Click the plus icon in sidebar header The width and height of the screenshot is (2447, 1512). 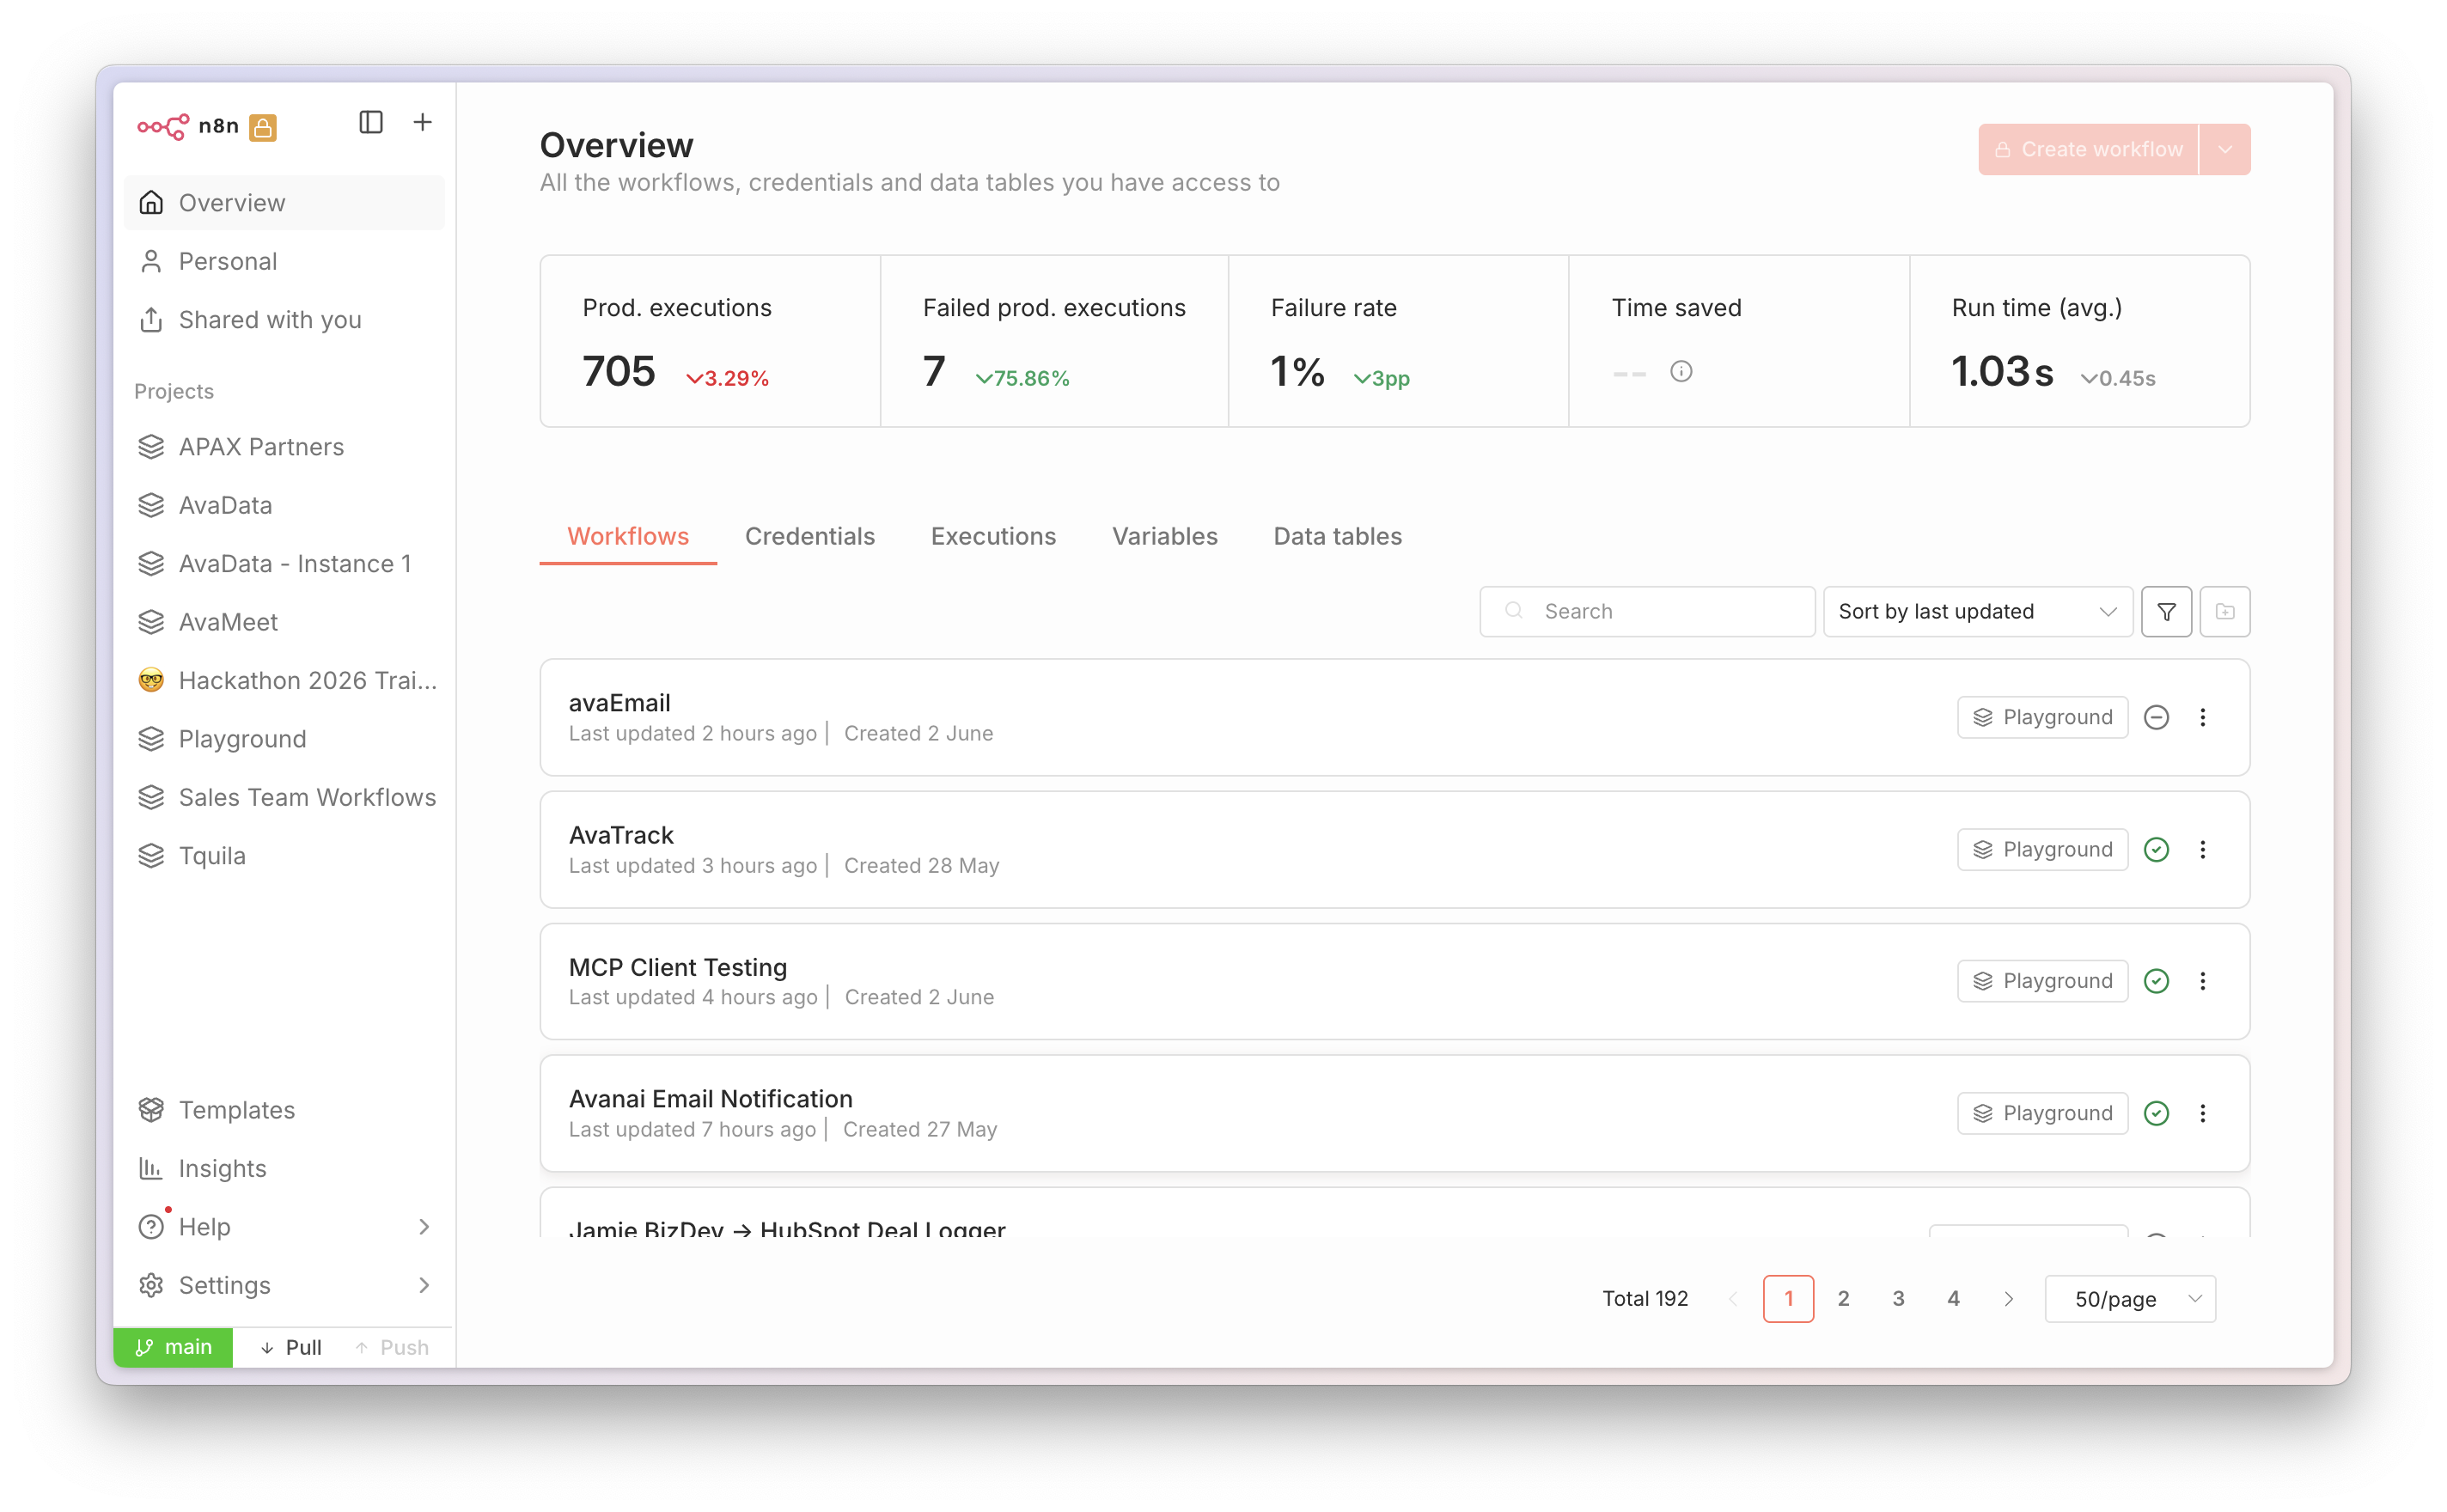[x=423, y=122]
